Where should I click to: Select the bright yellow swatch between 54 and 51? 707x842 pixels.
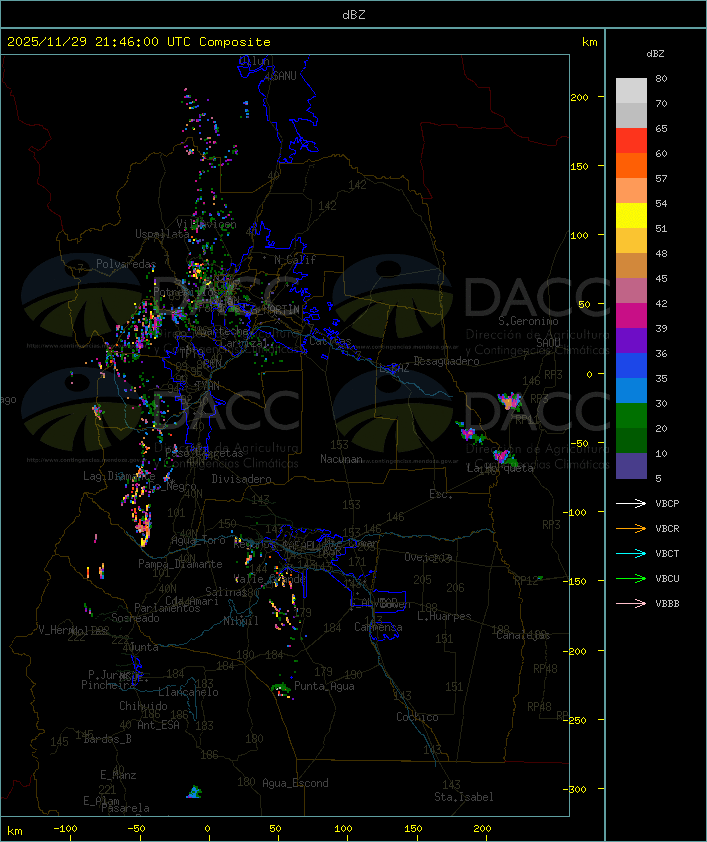pyautogui.click(x=631, y=216)
